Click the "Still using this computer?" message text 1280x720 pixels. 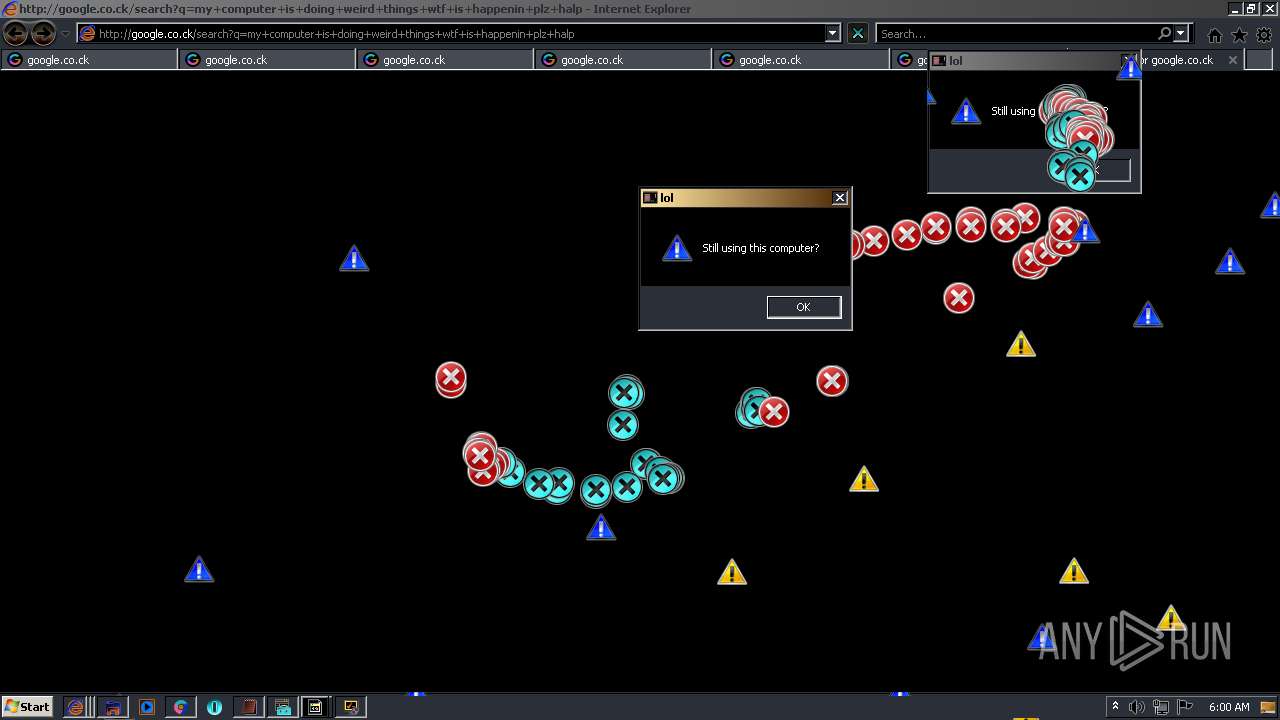click(x=760, y=248)
